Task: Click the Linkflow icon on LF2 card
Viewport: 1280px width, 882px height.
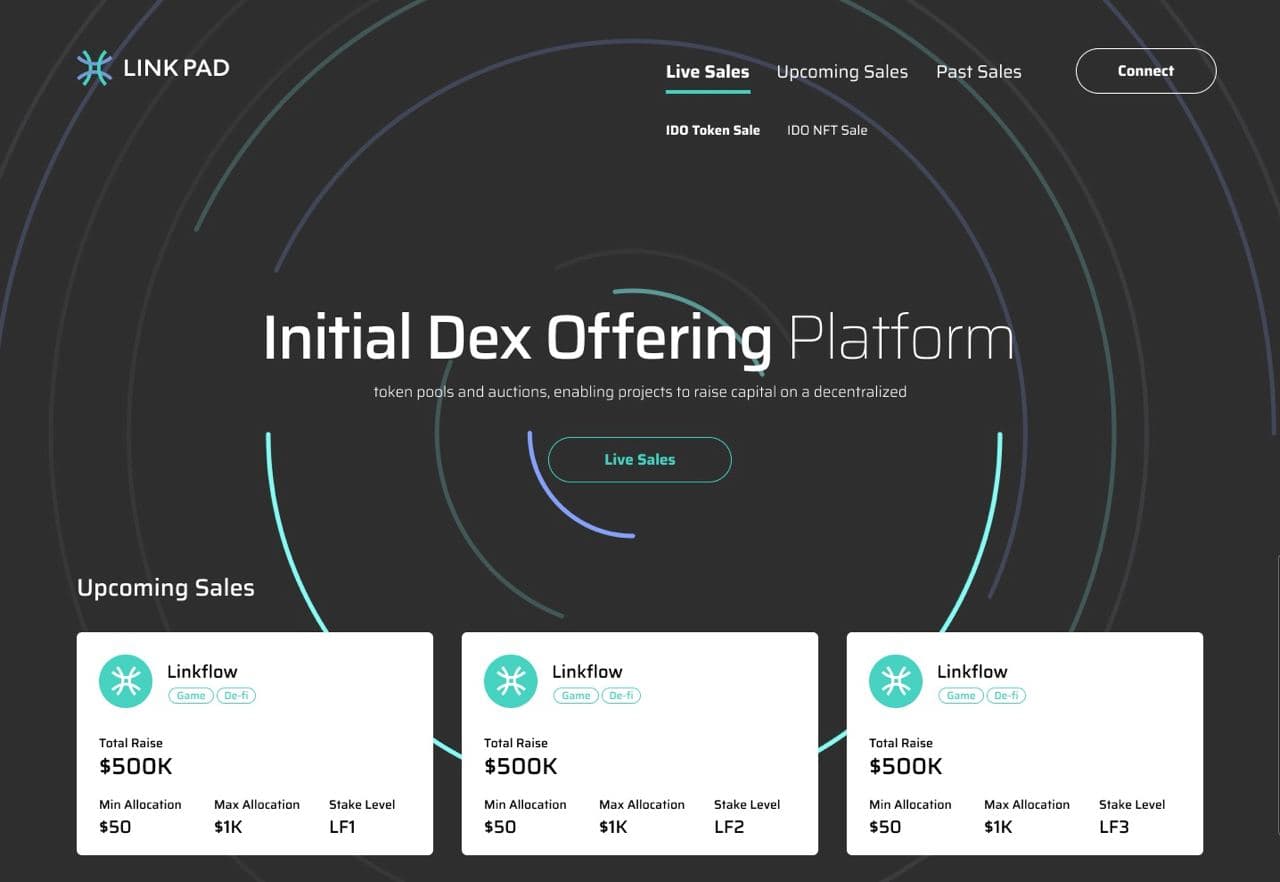Action: [x=510, y=681]
